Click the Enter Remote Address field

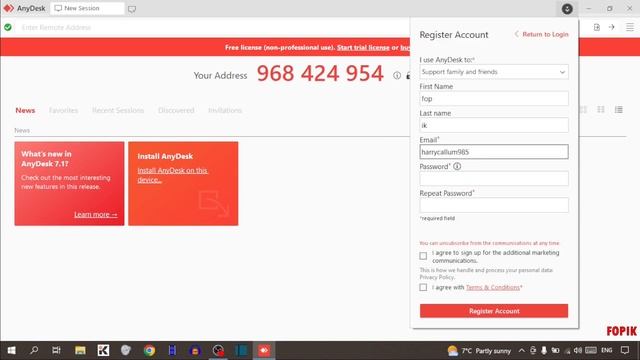point(212,27)
